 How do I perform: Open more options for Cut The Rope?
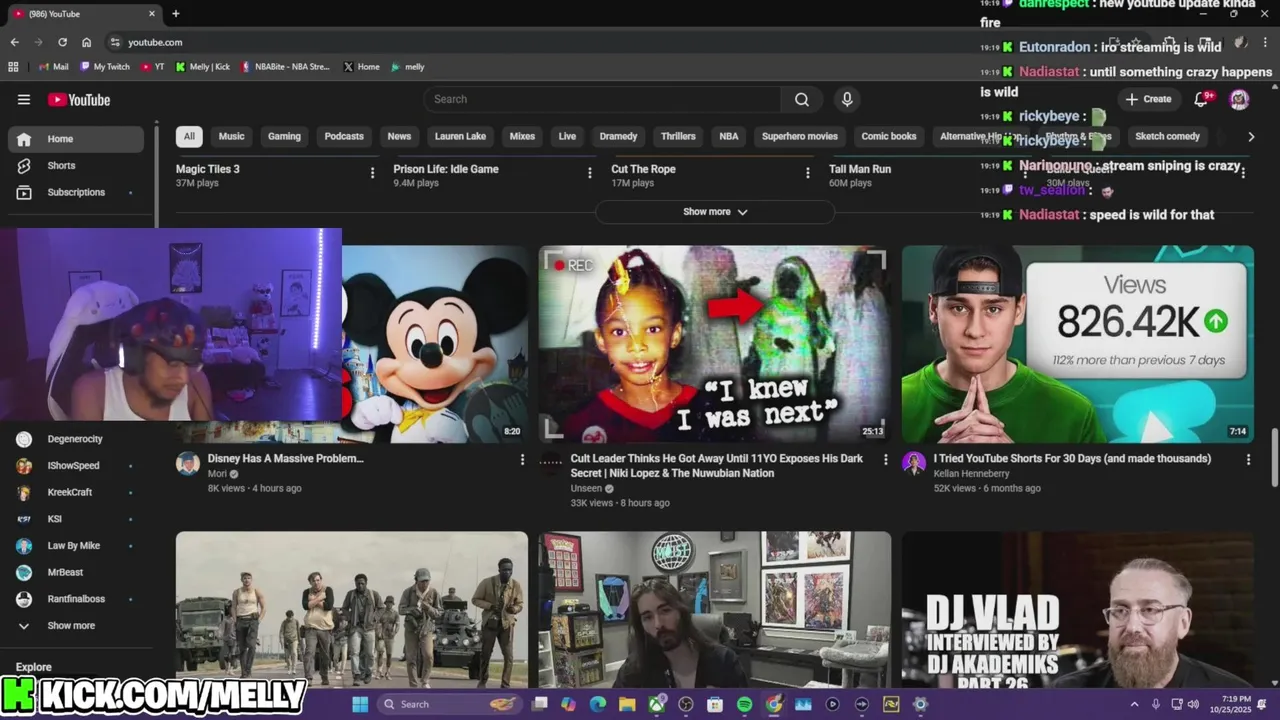808,173
